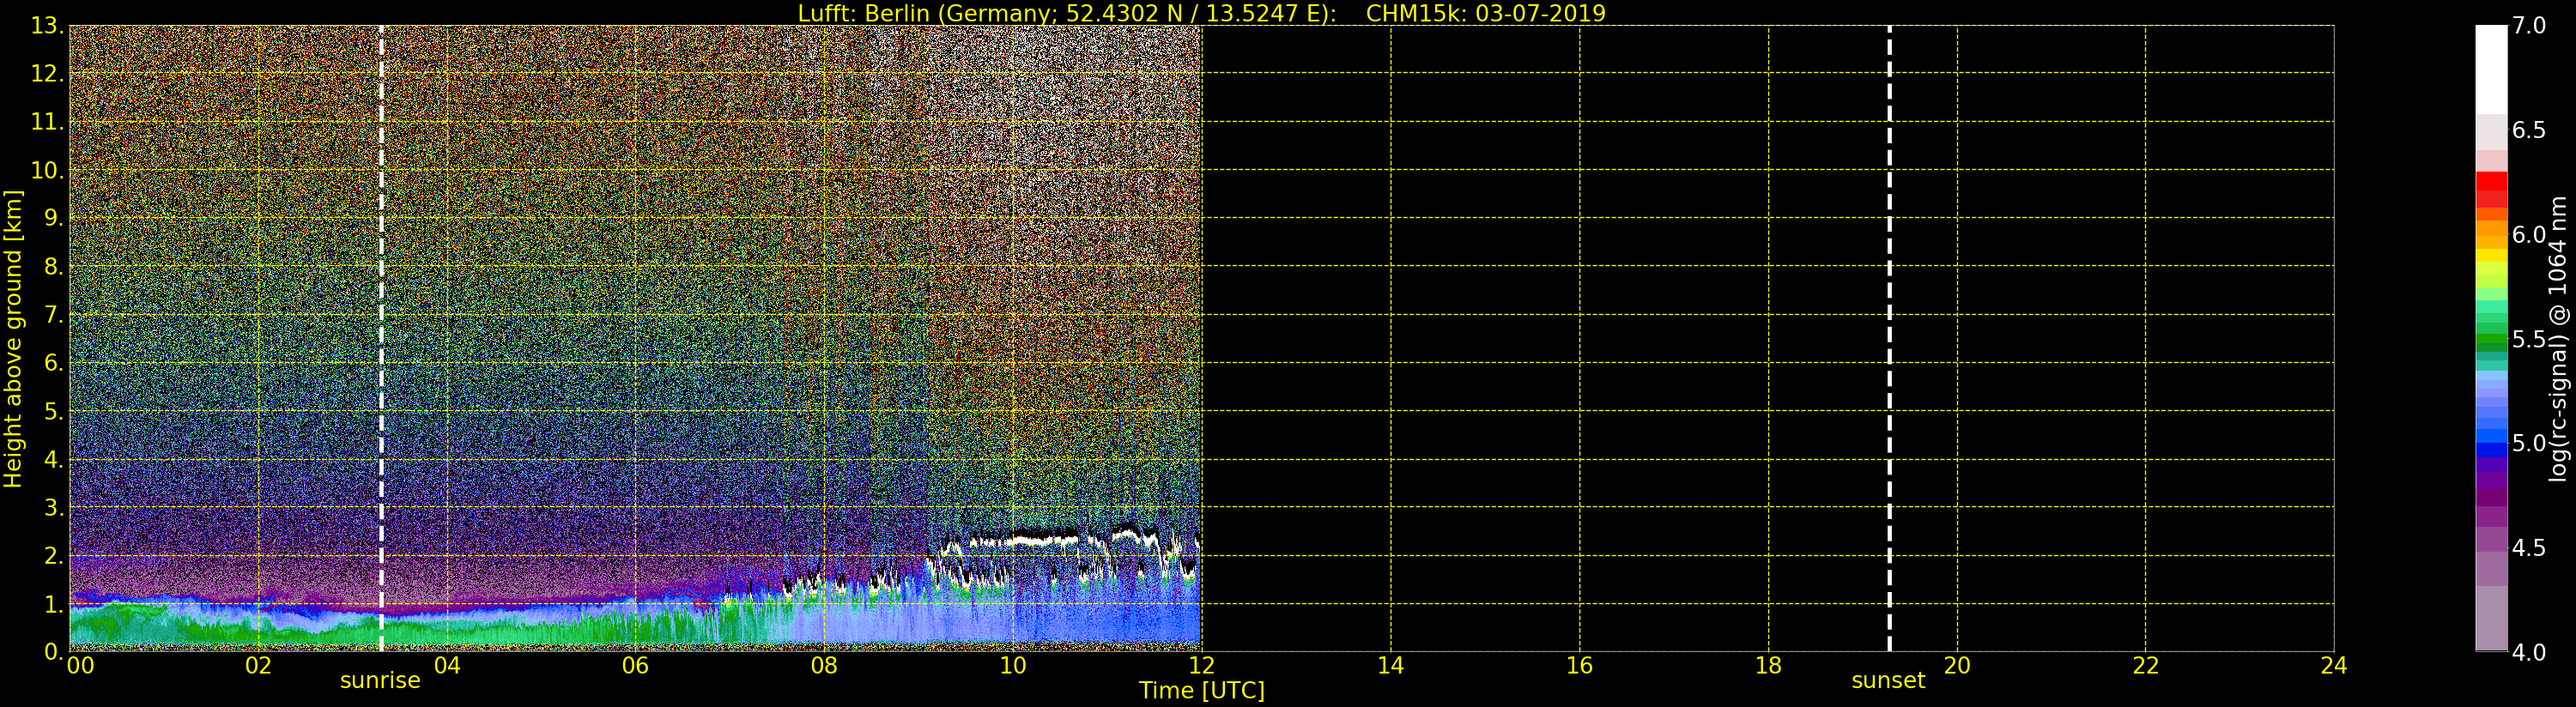This screenshot has width=2576, height=707.
Task: Click the height axis tick label '13.'
Action: coord(47,26)
